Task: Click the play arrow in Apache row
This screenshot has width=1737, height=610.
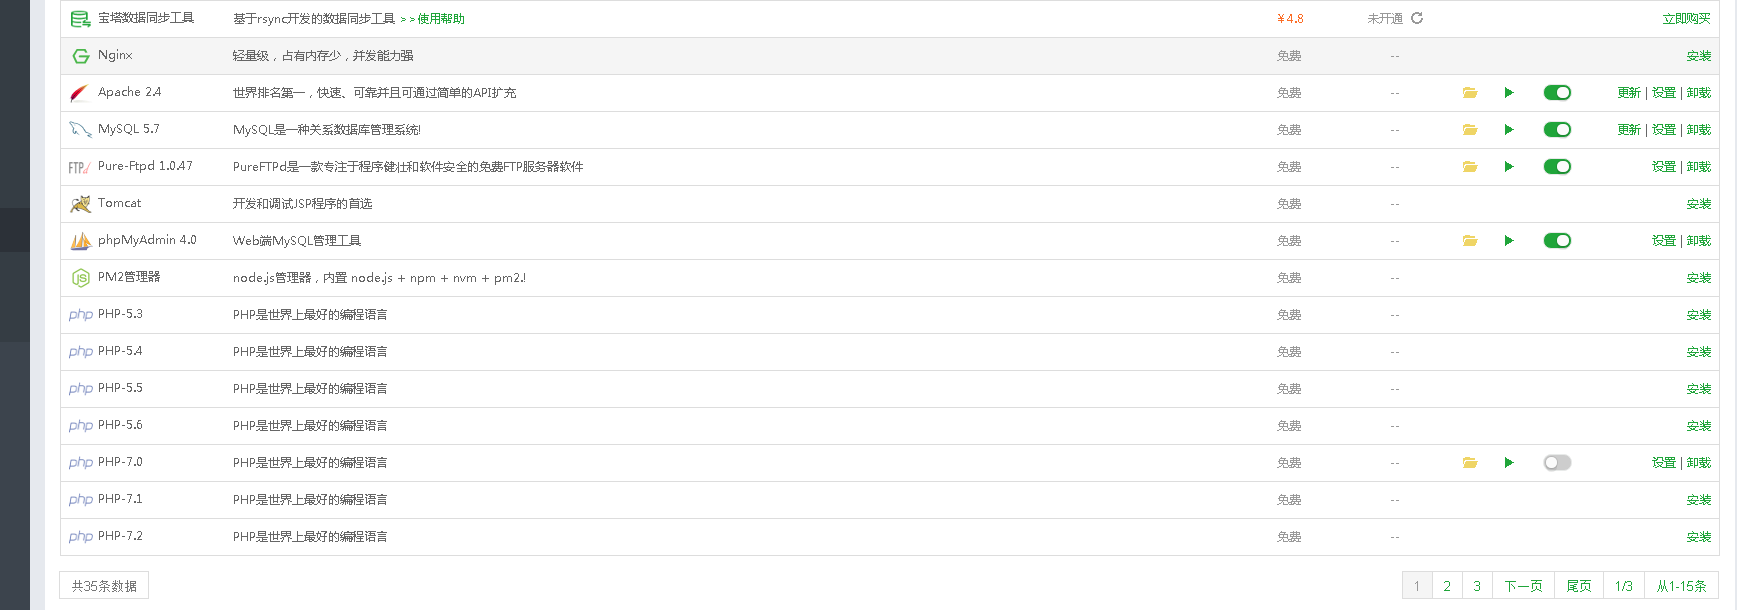Action: 1509,93
